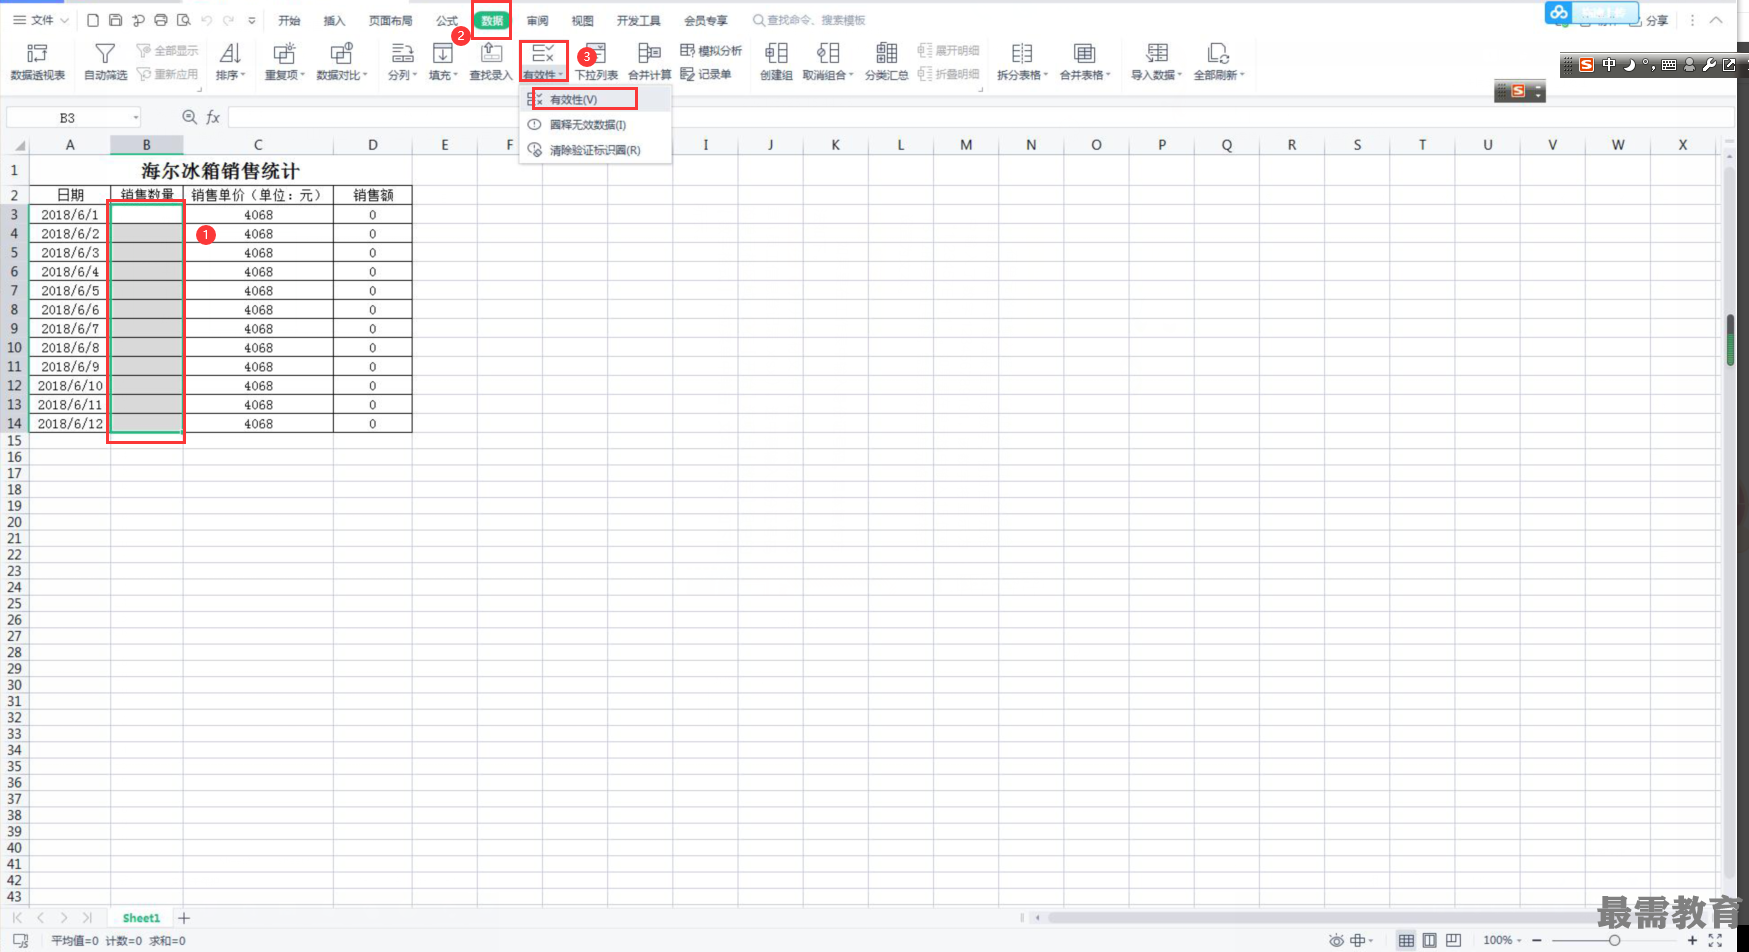
Task: Expand the 文件 menu dropdown arrow
Action: click(65, 20)
